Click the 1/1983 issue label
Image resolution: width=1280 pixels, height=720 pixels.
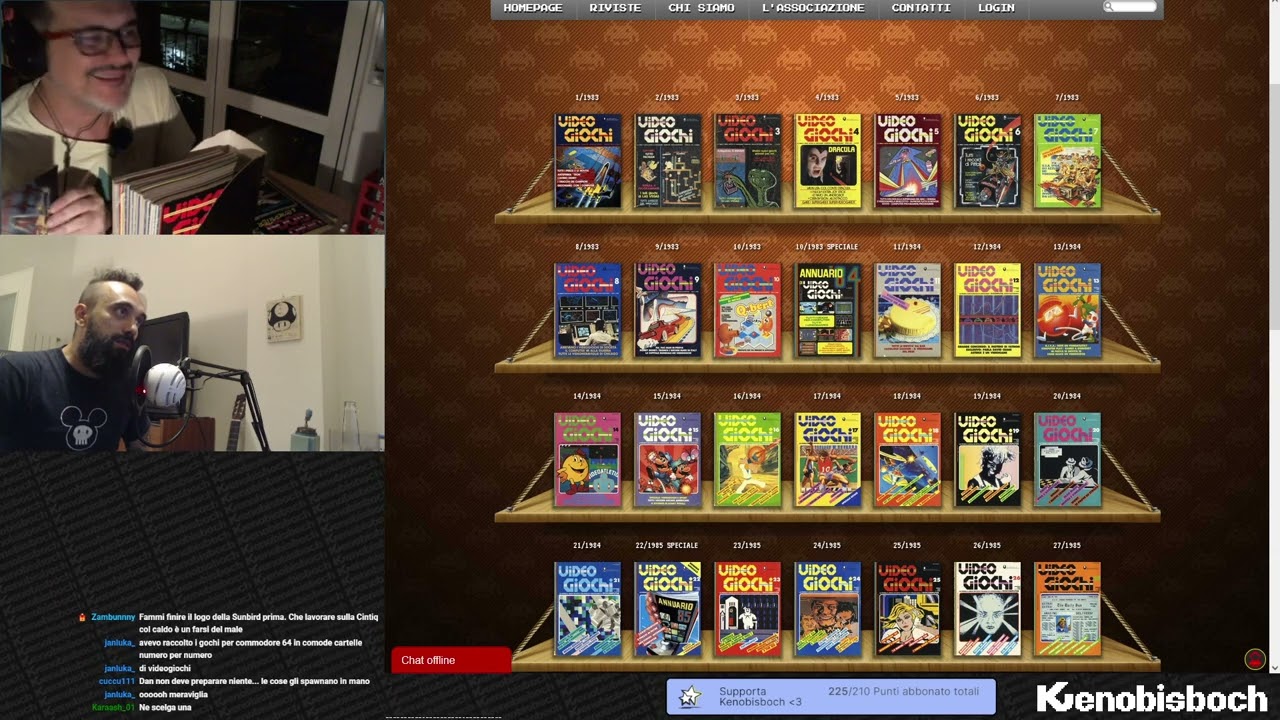point(587,98)
